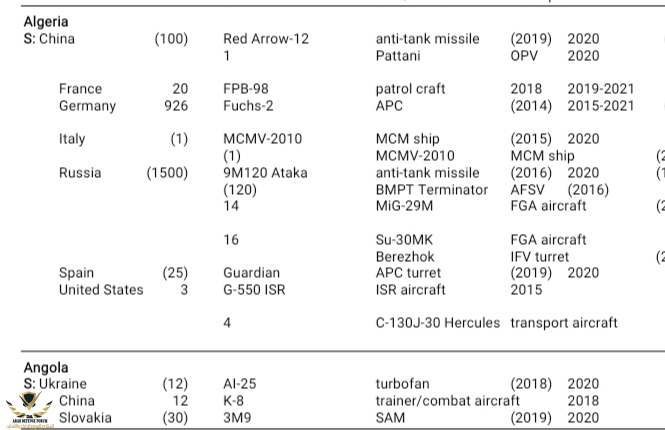The height and width of the screenshot is (430, 665).
Task: Select the Angola country heading
Action: coord(45,368)
